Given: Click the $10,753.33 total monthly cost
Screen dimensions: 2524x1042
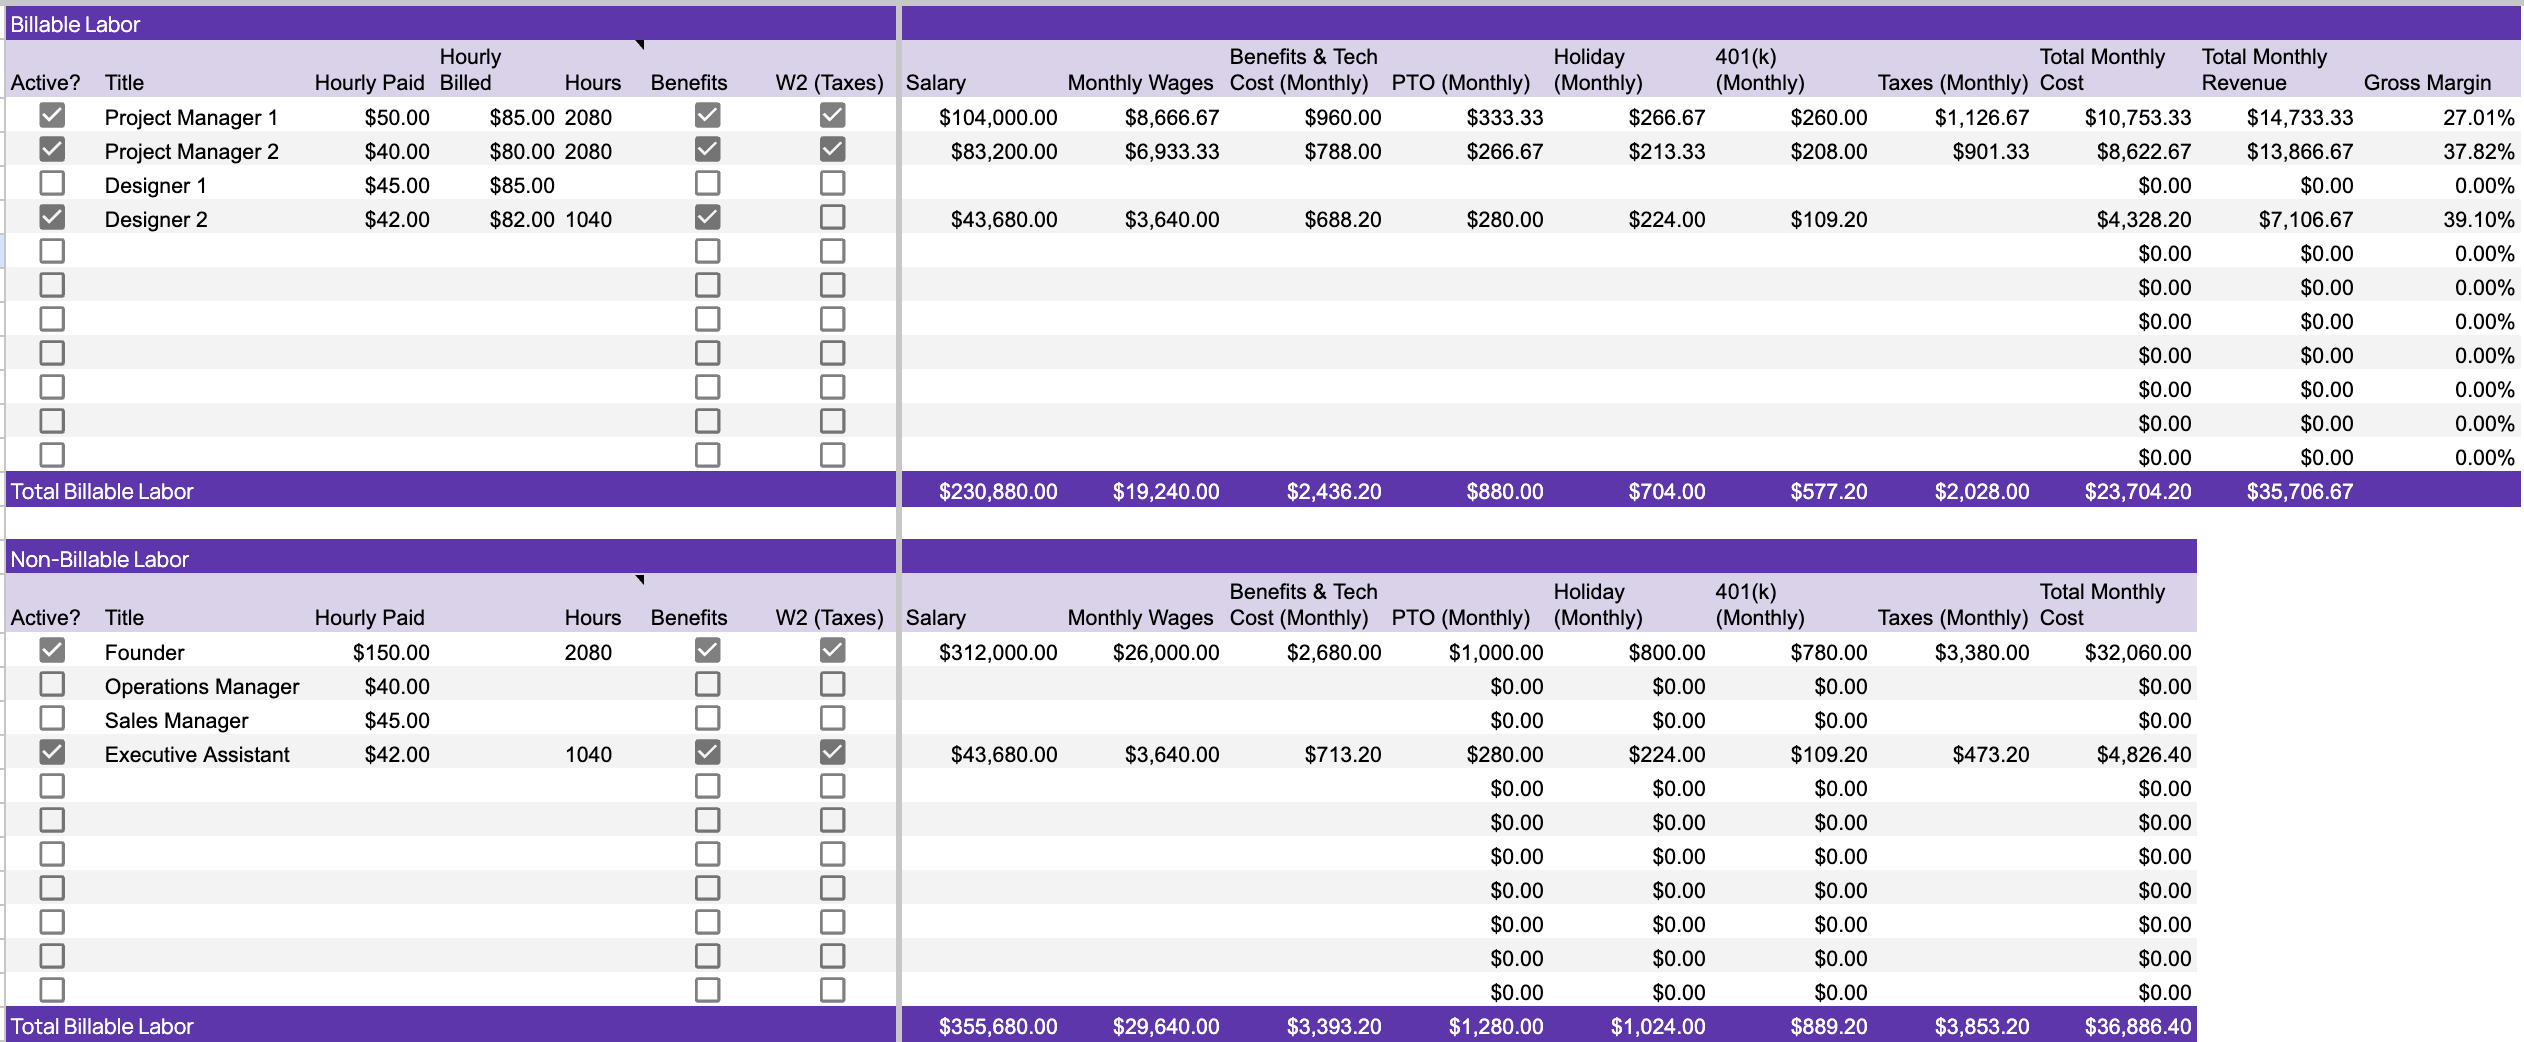Looking at the screenshot, I should coord(2138,117).
